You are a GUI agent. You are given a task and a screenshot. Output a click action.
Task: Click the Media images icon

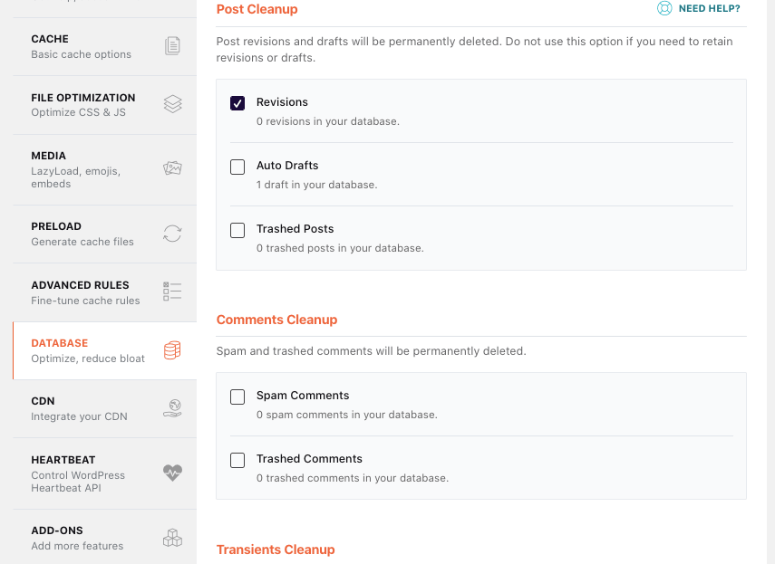point(172,168)
